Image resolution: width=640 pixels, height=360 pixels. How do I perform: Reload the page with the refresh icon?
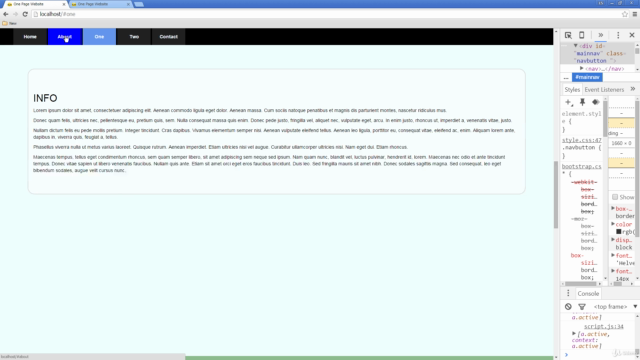25,14
